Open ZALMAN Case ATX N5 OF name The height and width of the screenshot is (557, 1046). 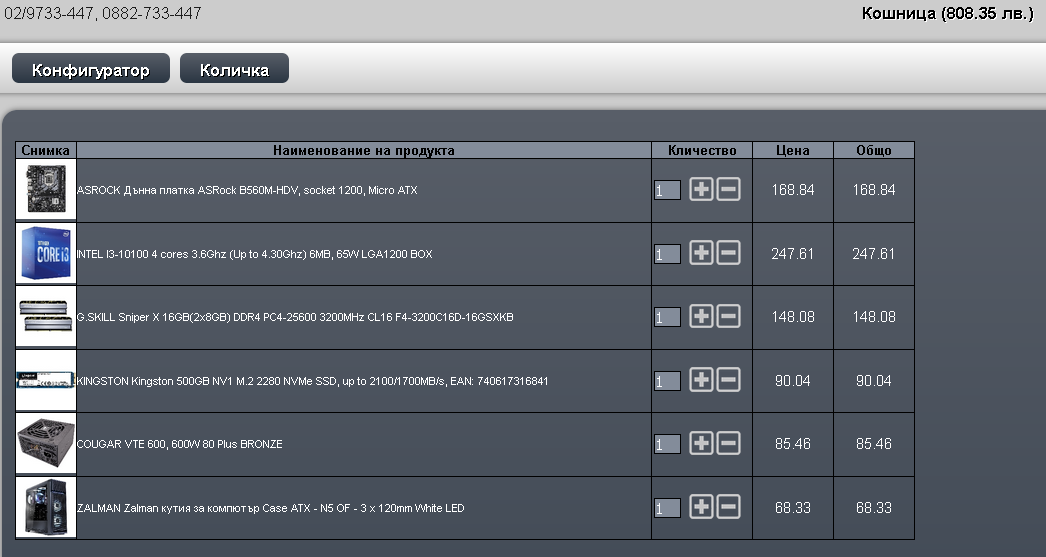tap(270, 508)
